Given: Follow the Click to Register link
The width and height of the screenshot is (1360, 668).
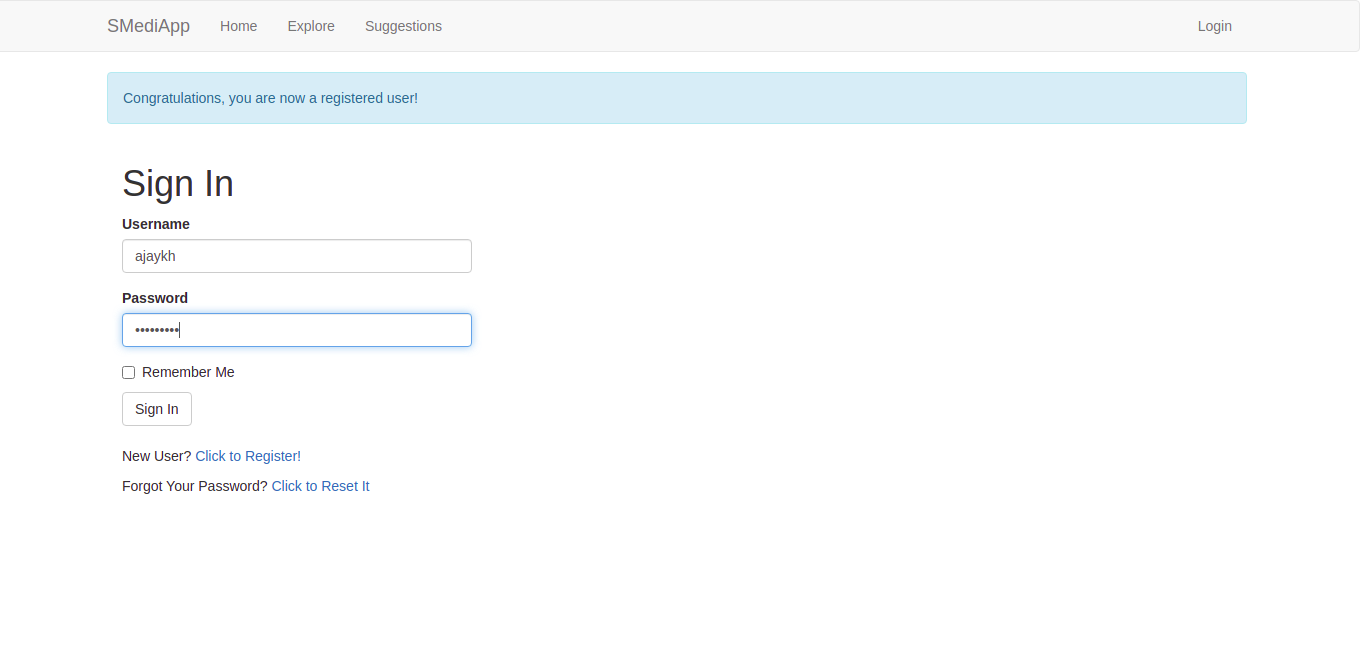Looking at the screenshot, I should coord(246,456).
